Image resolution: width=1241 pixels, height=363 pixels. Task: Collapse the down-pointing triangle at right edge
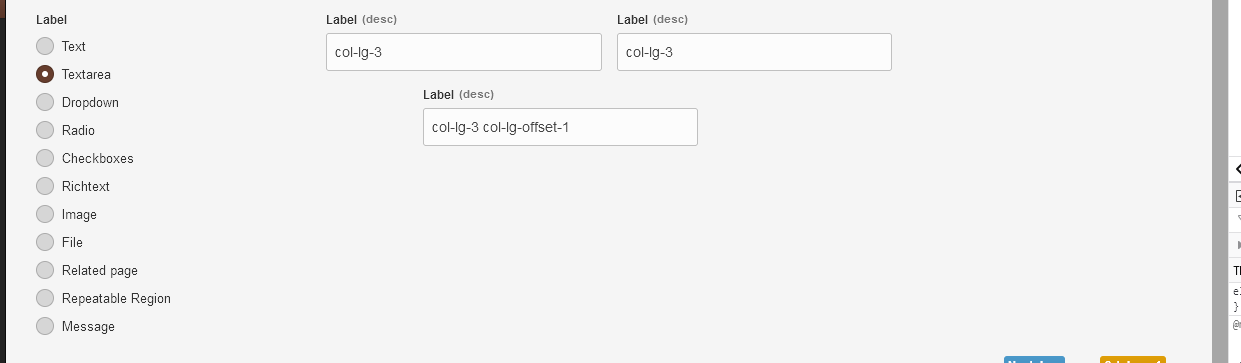click(x=1238, y=217)
